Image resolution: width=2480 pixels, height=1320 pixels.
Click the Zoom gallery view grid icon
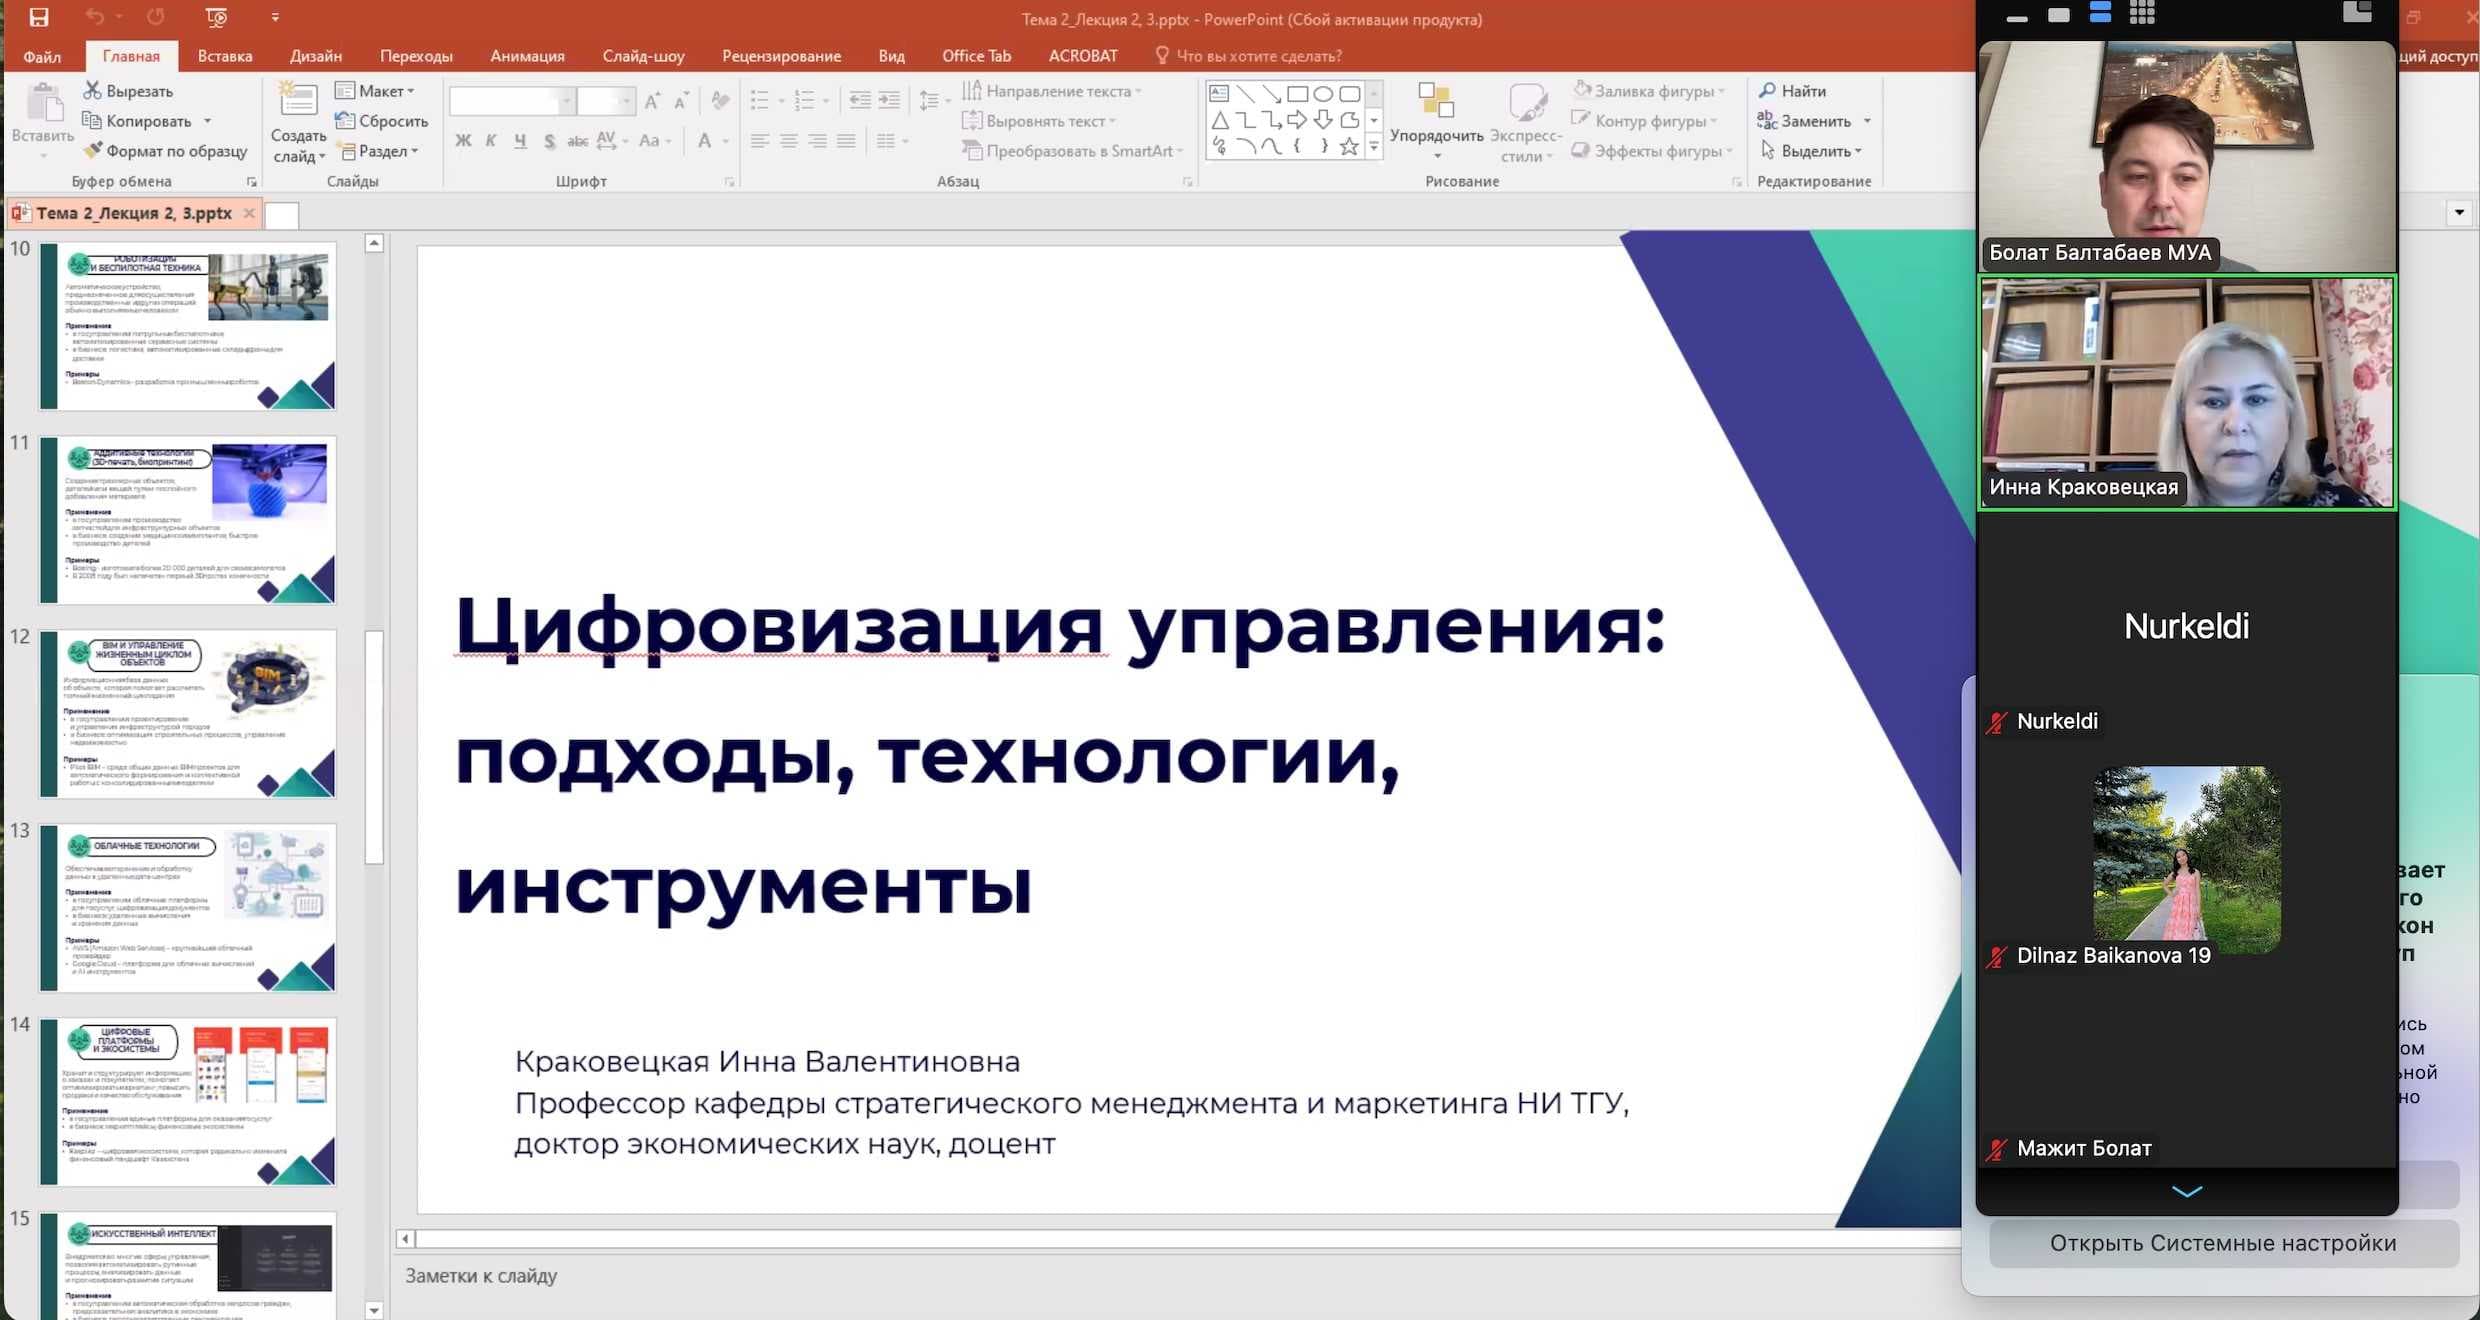click(x=2142, y=13)
